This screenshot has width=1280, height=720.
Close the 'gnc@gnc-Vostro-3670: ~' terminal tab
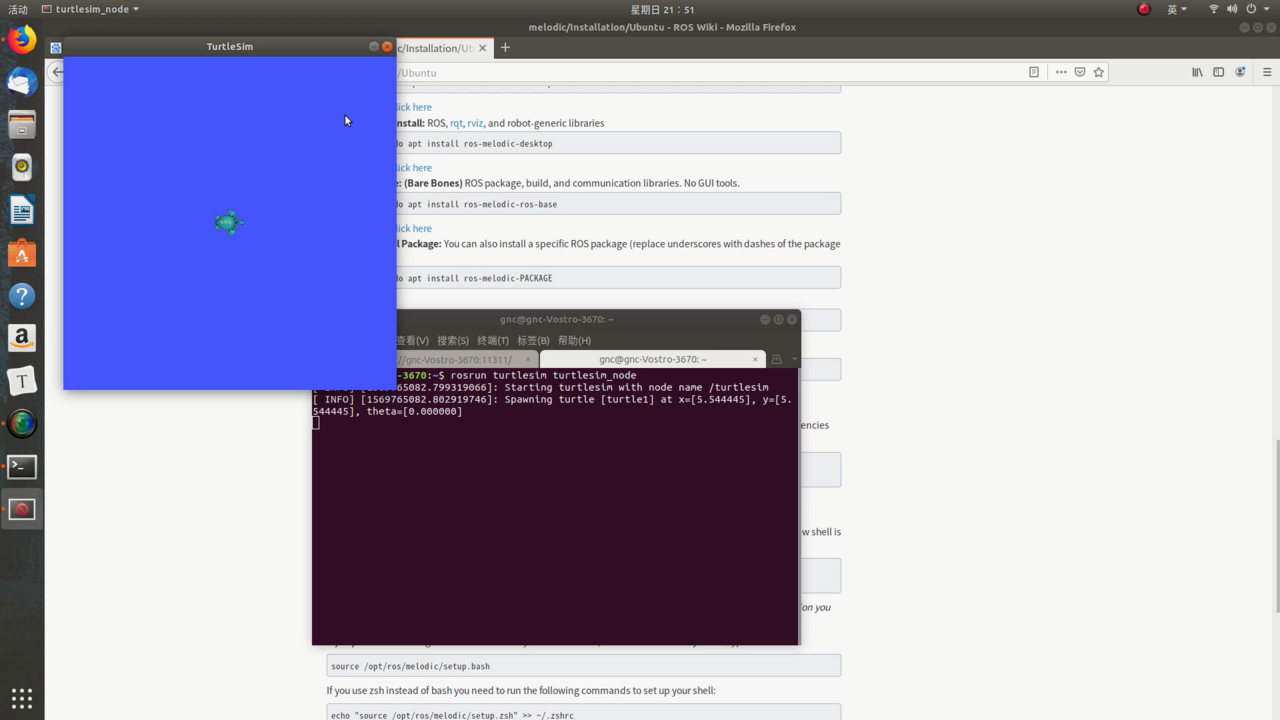pos(755,359)
